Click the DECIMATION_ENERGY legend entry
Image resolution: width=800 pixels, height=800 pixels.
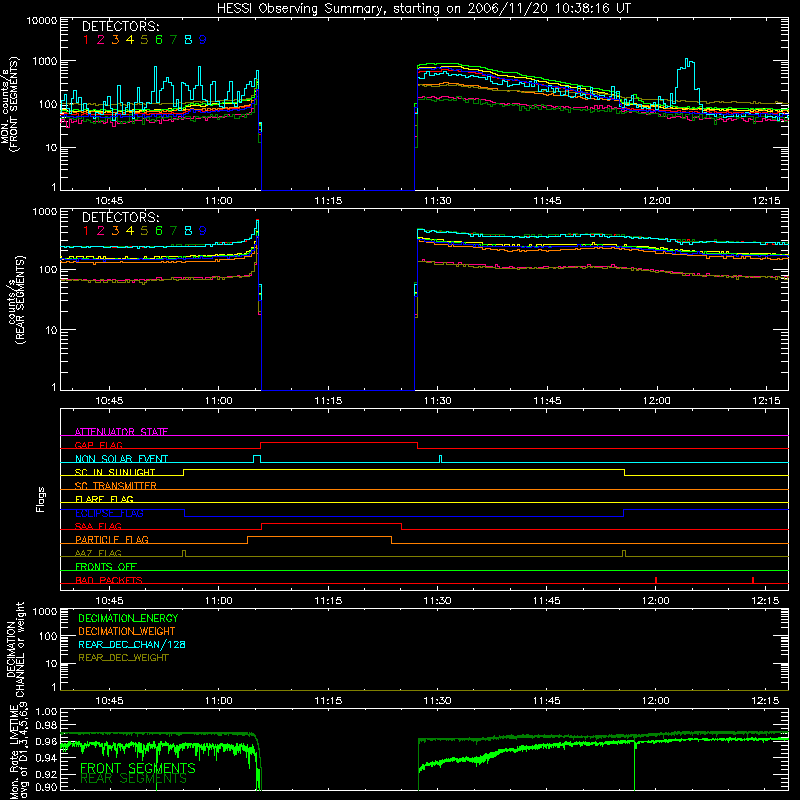pyautogui.click(x=128, y=618)
